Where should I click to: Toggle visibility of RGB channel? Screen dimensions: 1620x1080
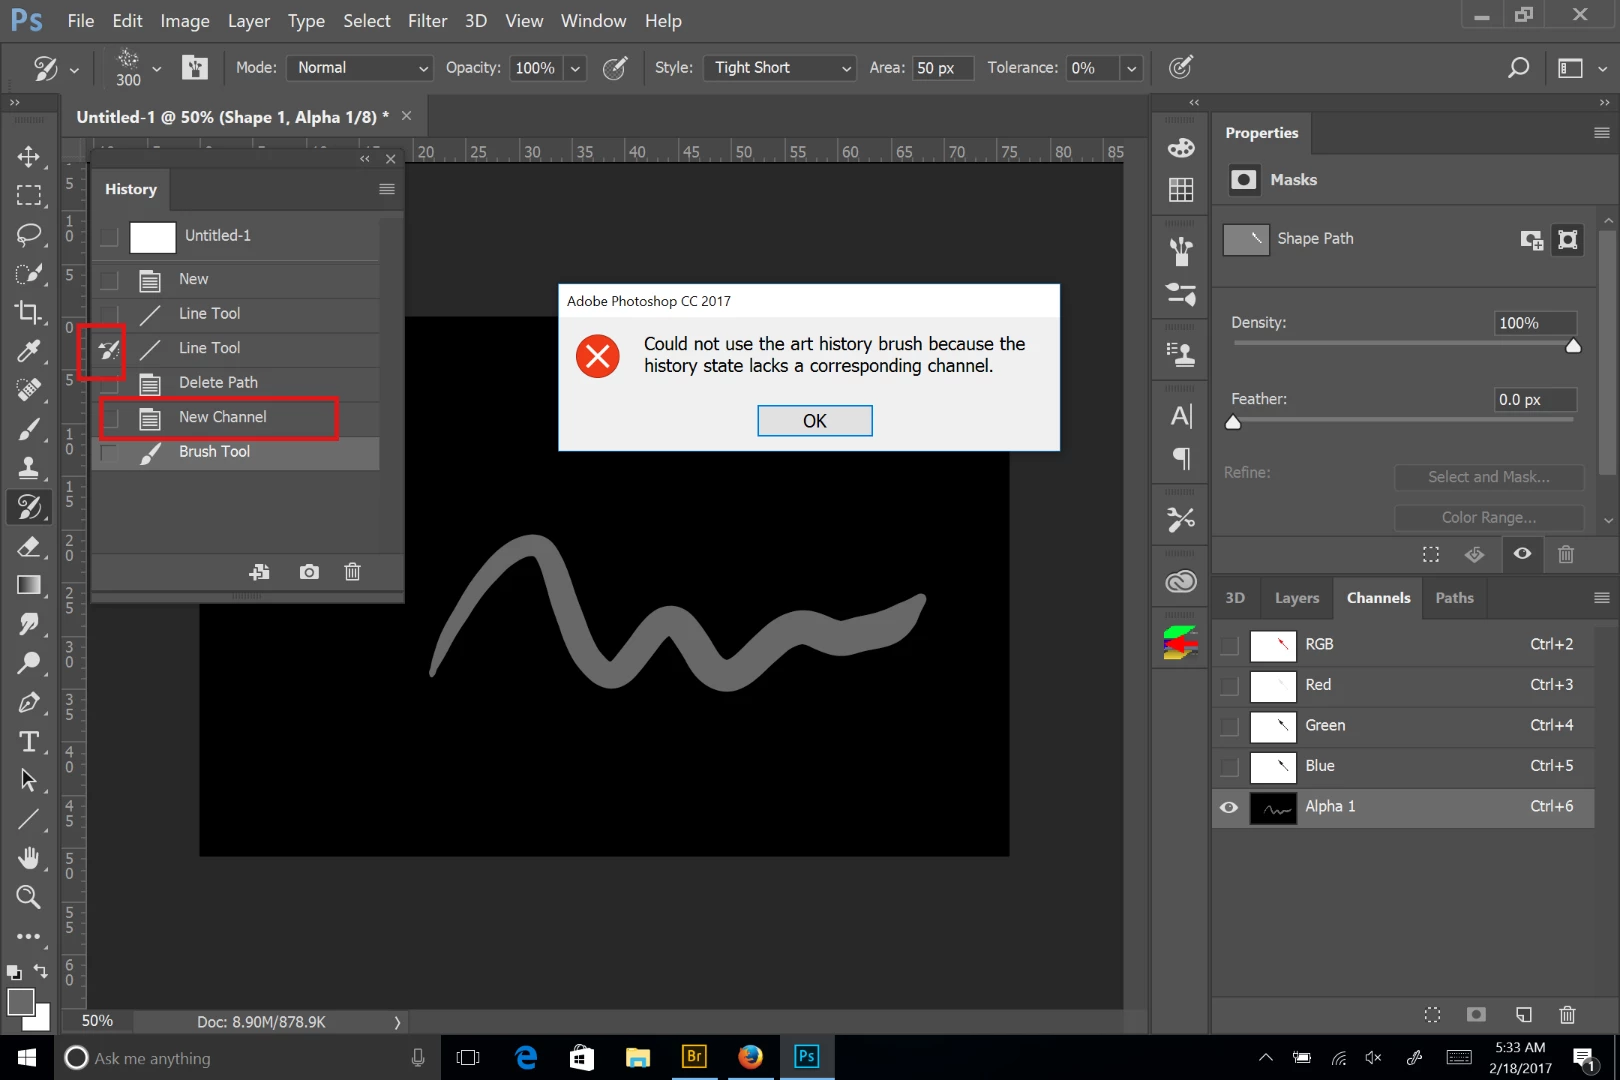(x=1229, y=645)
